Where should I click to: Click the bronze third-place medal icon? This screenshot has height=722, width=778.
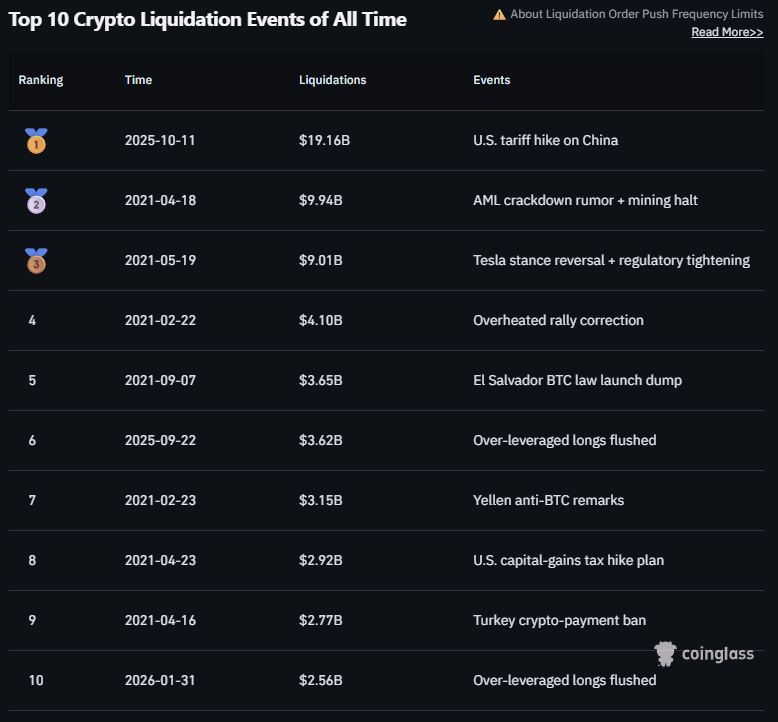click(36, 261)
